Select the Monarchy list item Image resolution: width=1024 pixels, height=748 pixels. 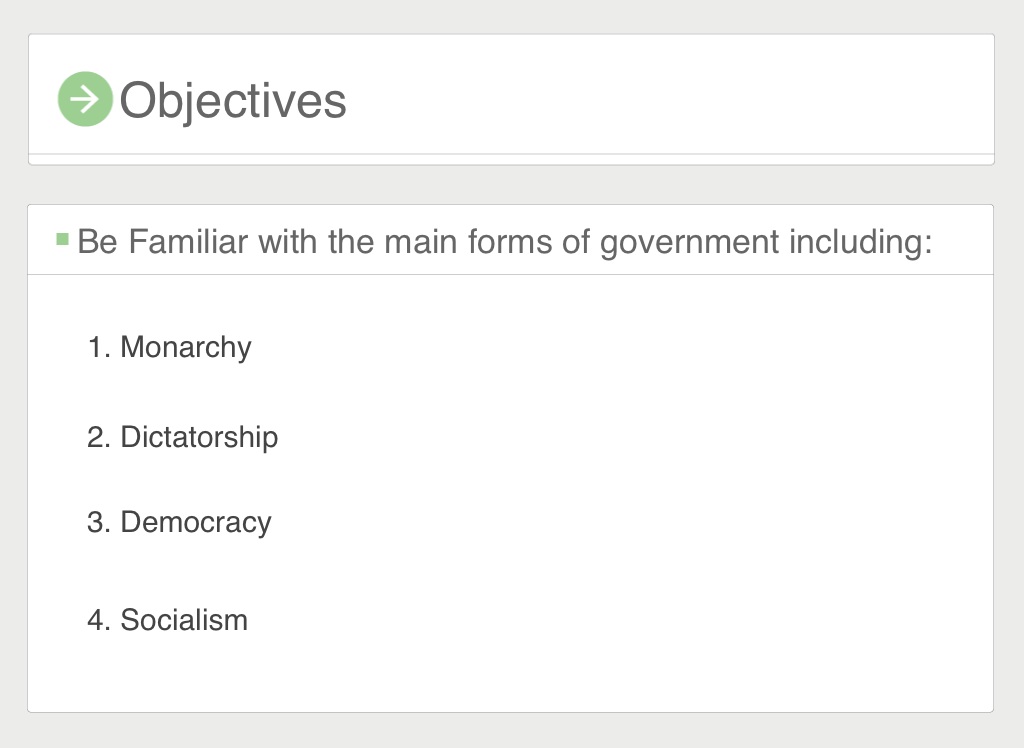click(185, 347)
